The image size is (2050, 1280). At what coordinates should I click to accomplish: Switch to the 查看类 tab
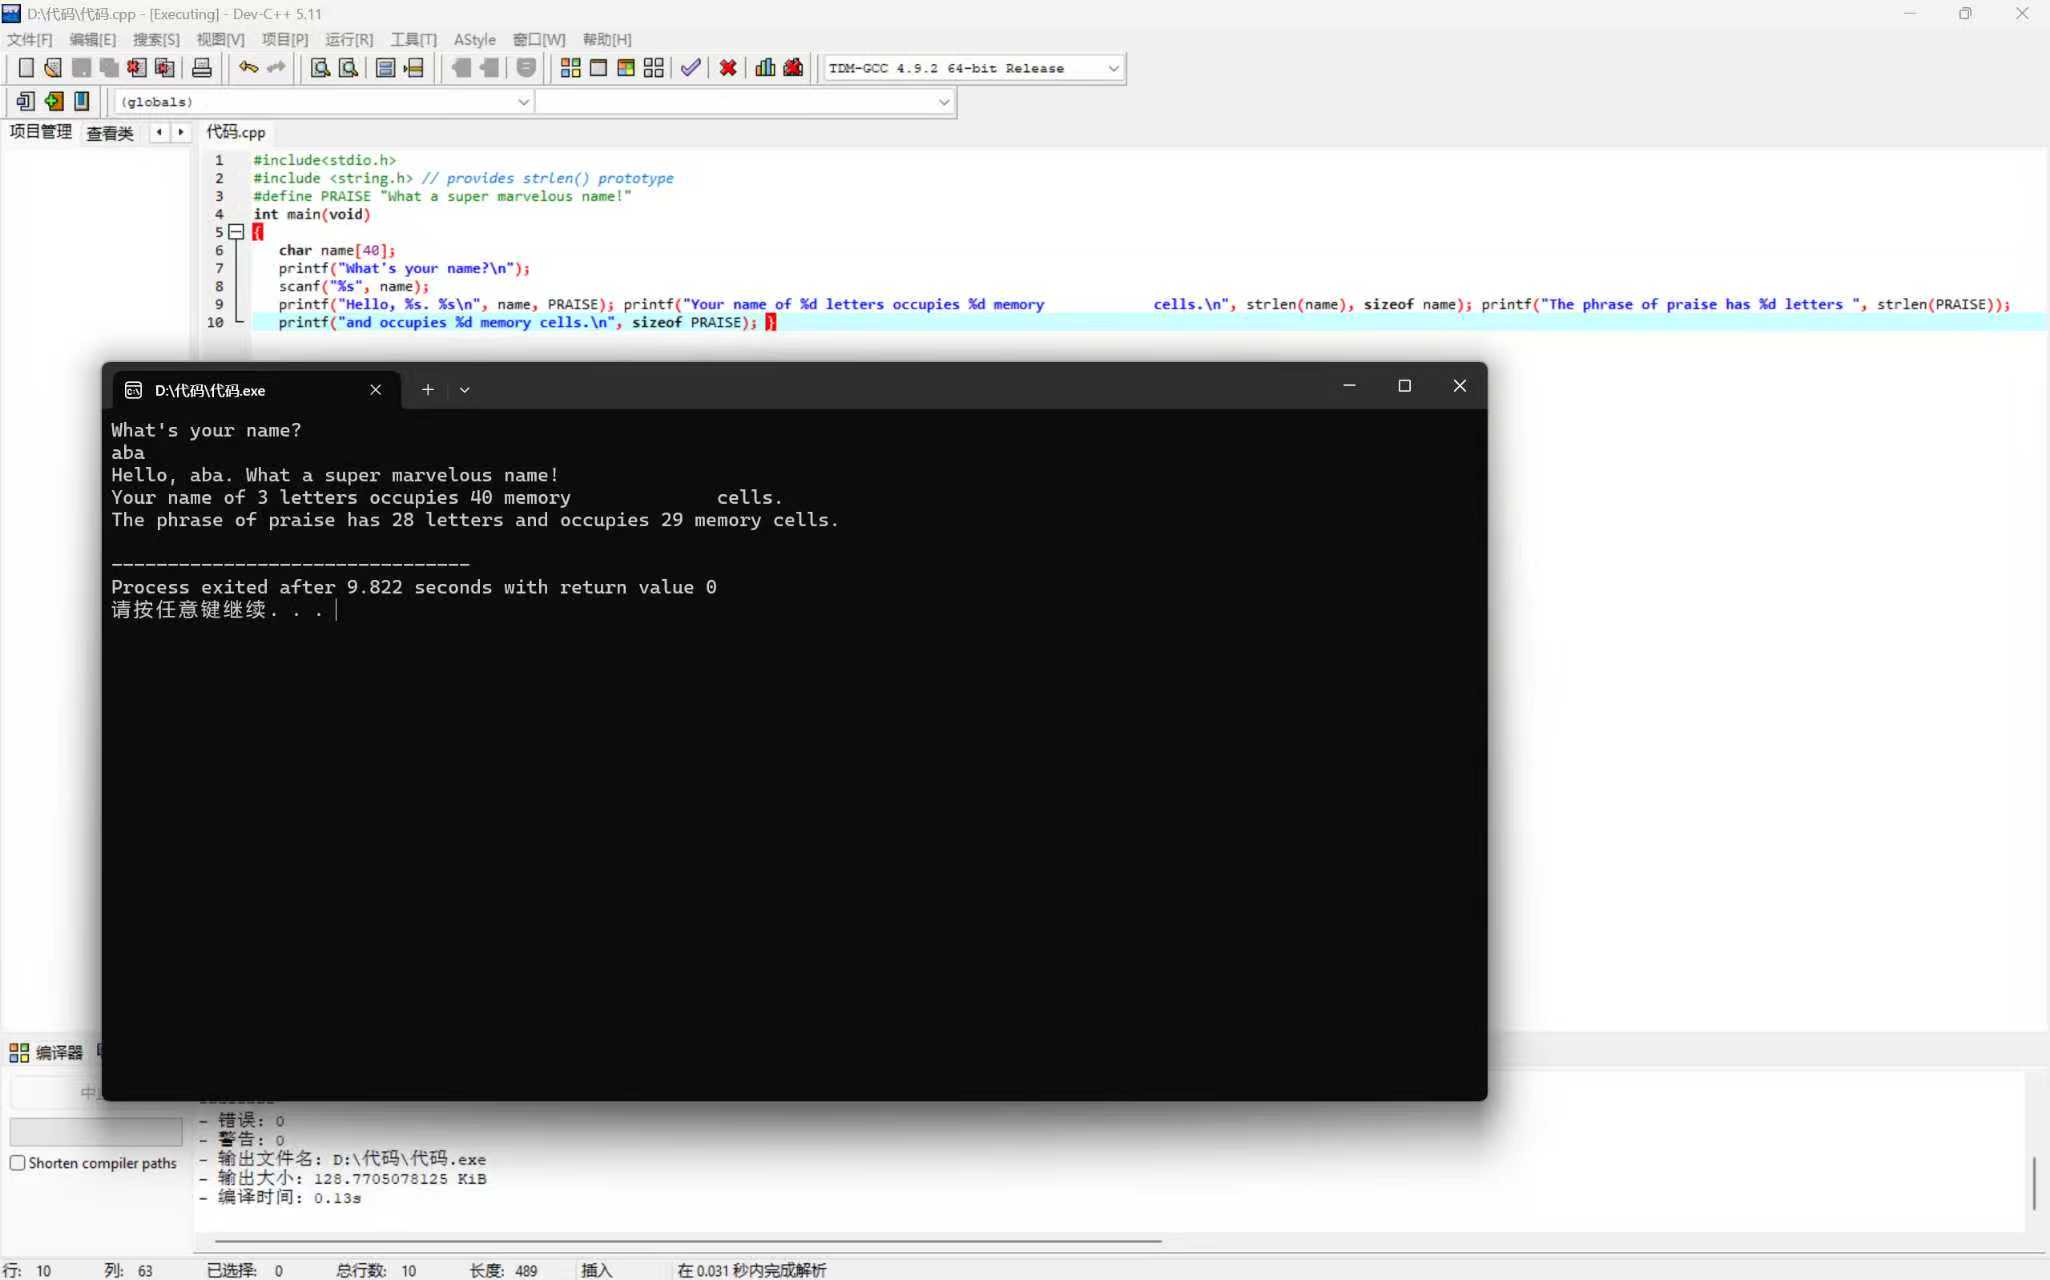[110, 133]
